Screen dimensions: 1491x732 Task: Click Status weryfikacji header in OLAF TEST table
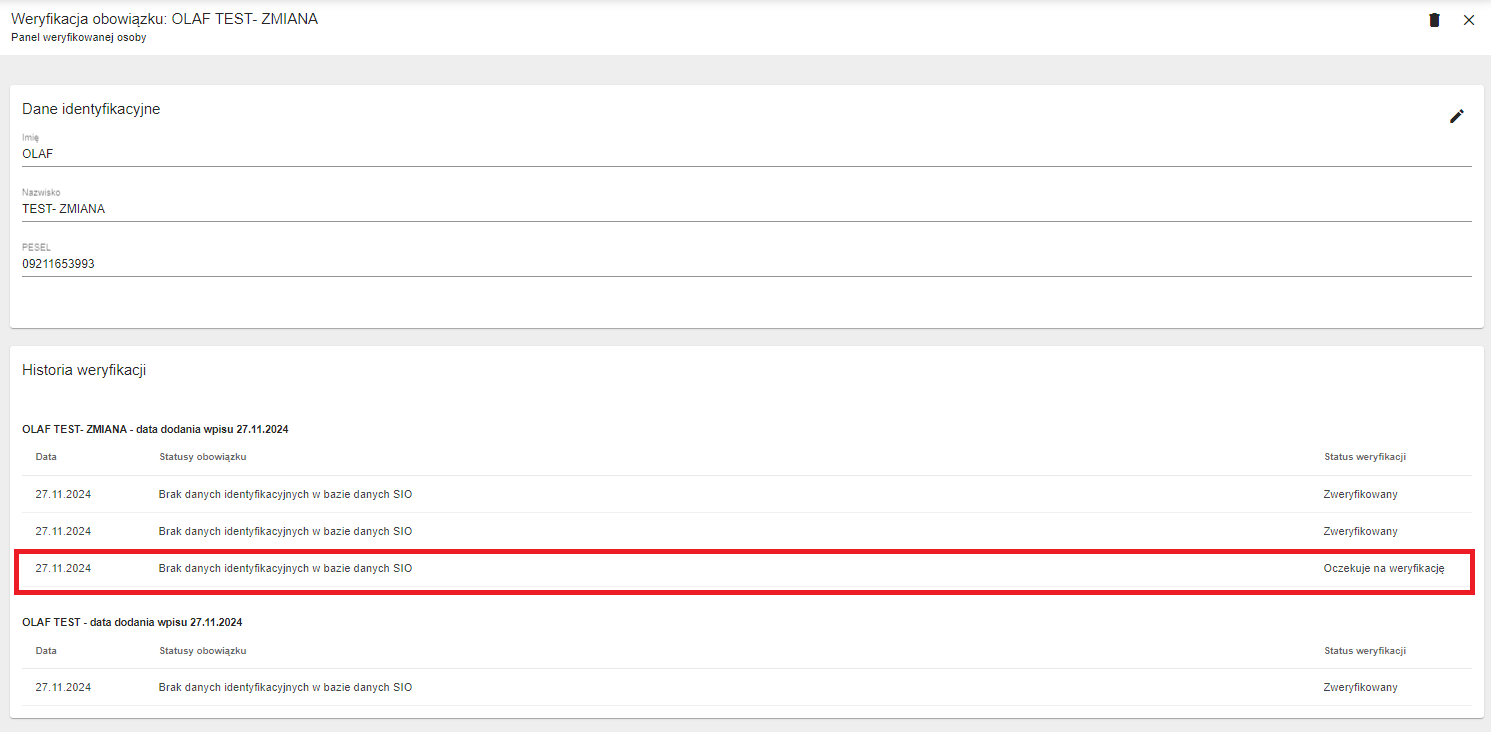click(1365, 650)
